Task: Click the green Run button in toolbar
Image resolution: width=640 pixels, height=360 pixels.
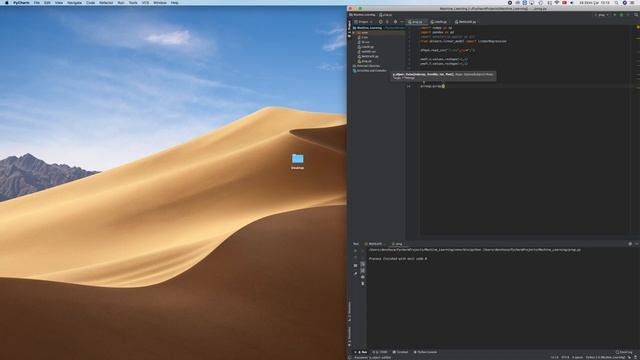Action: coord(615,15)
